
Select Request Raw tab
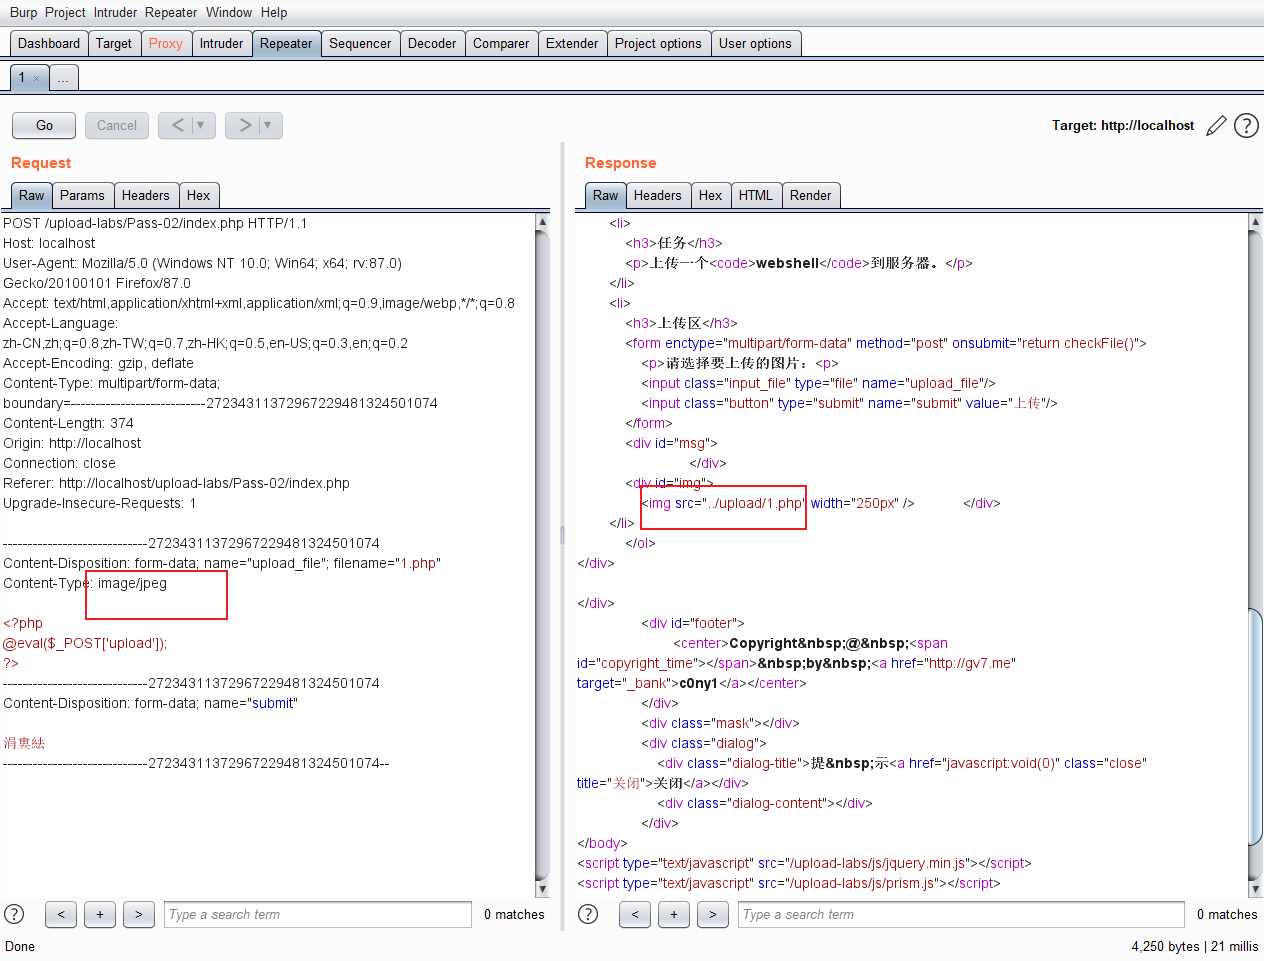[x=31, y=195]
